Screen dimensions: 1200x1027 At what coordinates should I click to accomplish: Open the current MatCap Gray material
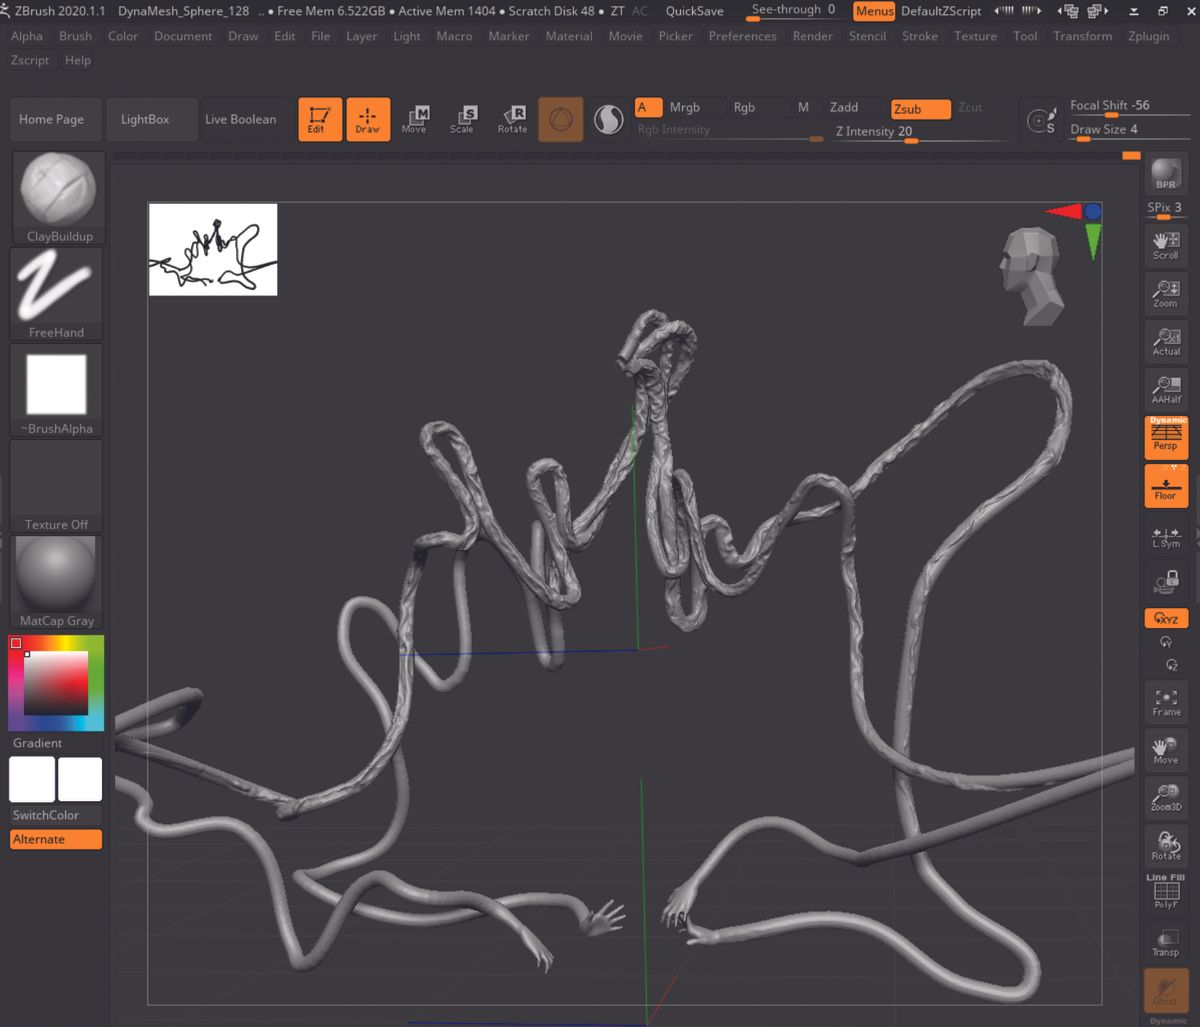pos(56,573)
